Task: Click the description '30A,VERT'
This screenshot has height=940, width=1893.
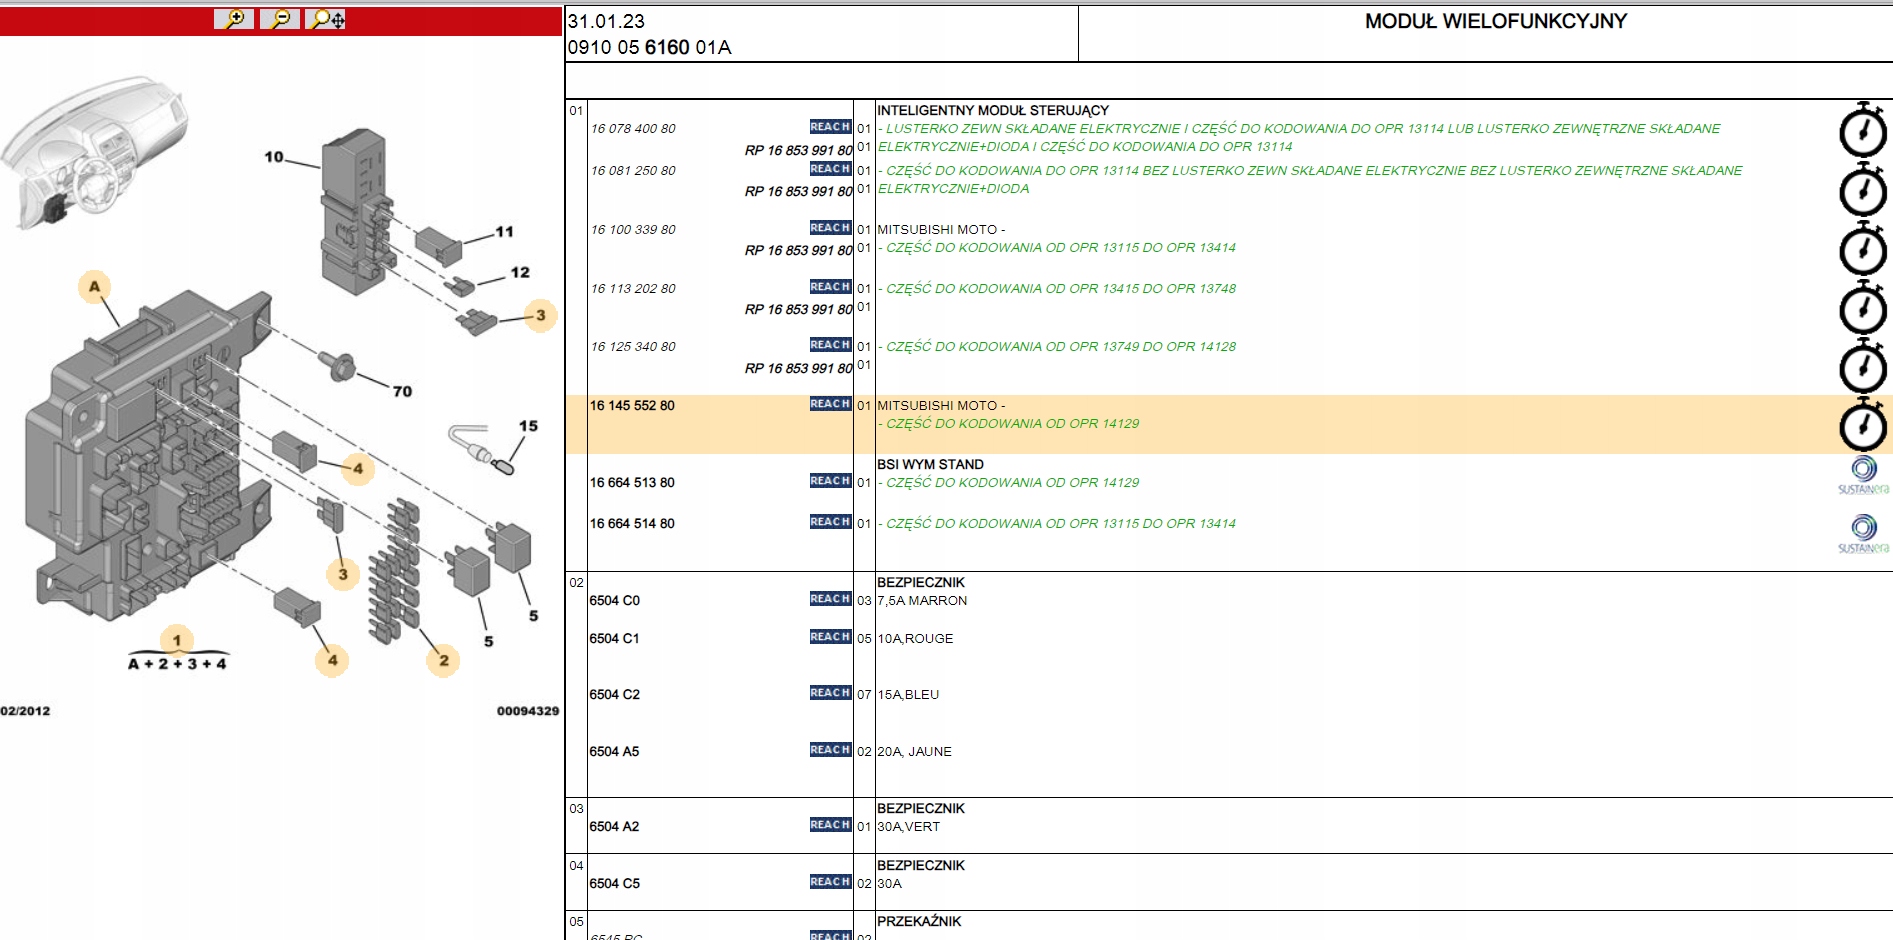Action: [x=908, y=827]
